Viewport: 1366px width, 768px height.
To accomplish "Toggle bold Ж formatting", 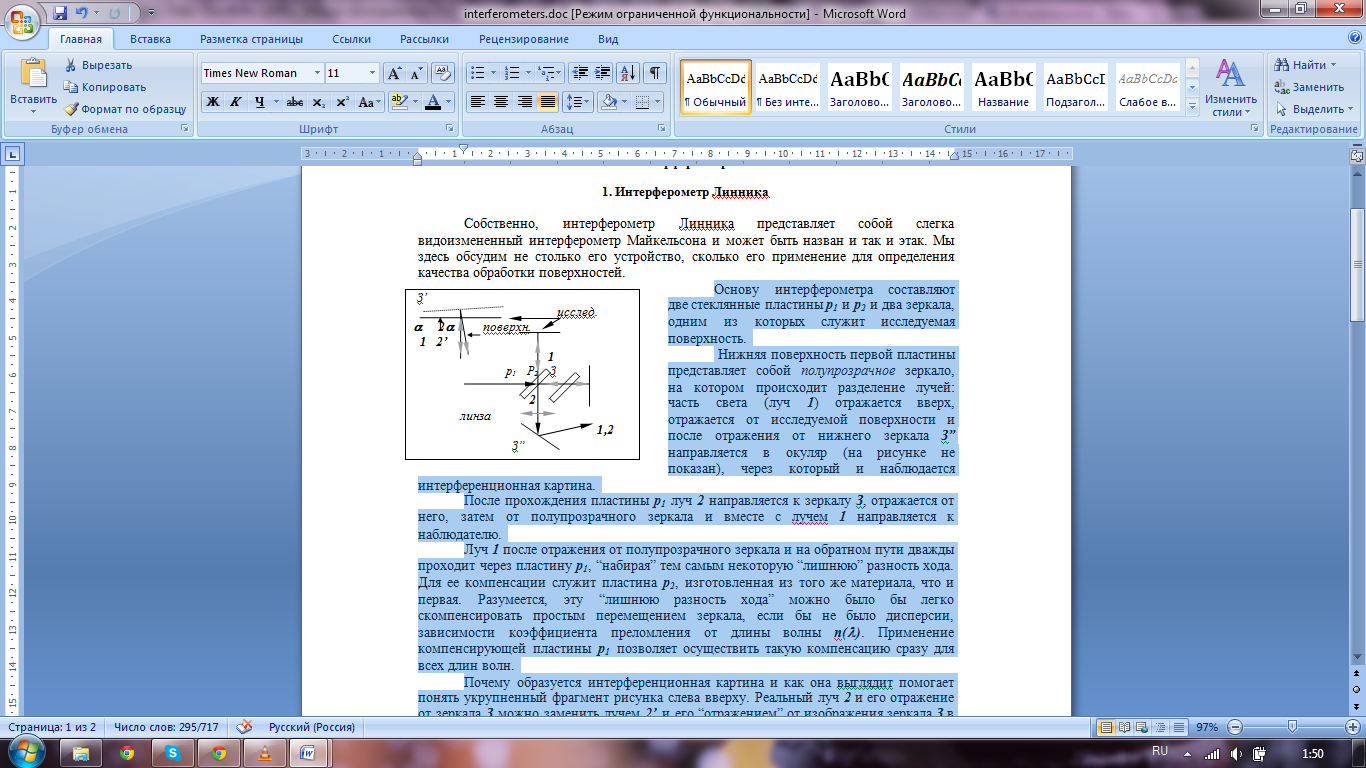I will pyautogui.click(x=213, y=102).
